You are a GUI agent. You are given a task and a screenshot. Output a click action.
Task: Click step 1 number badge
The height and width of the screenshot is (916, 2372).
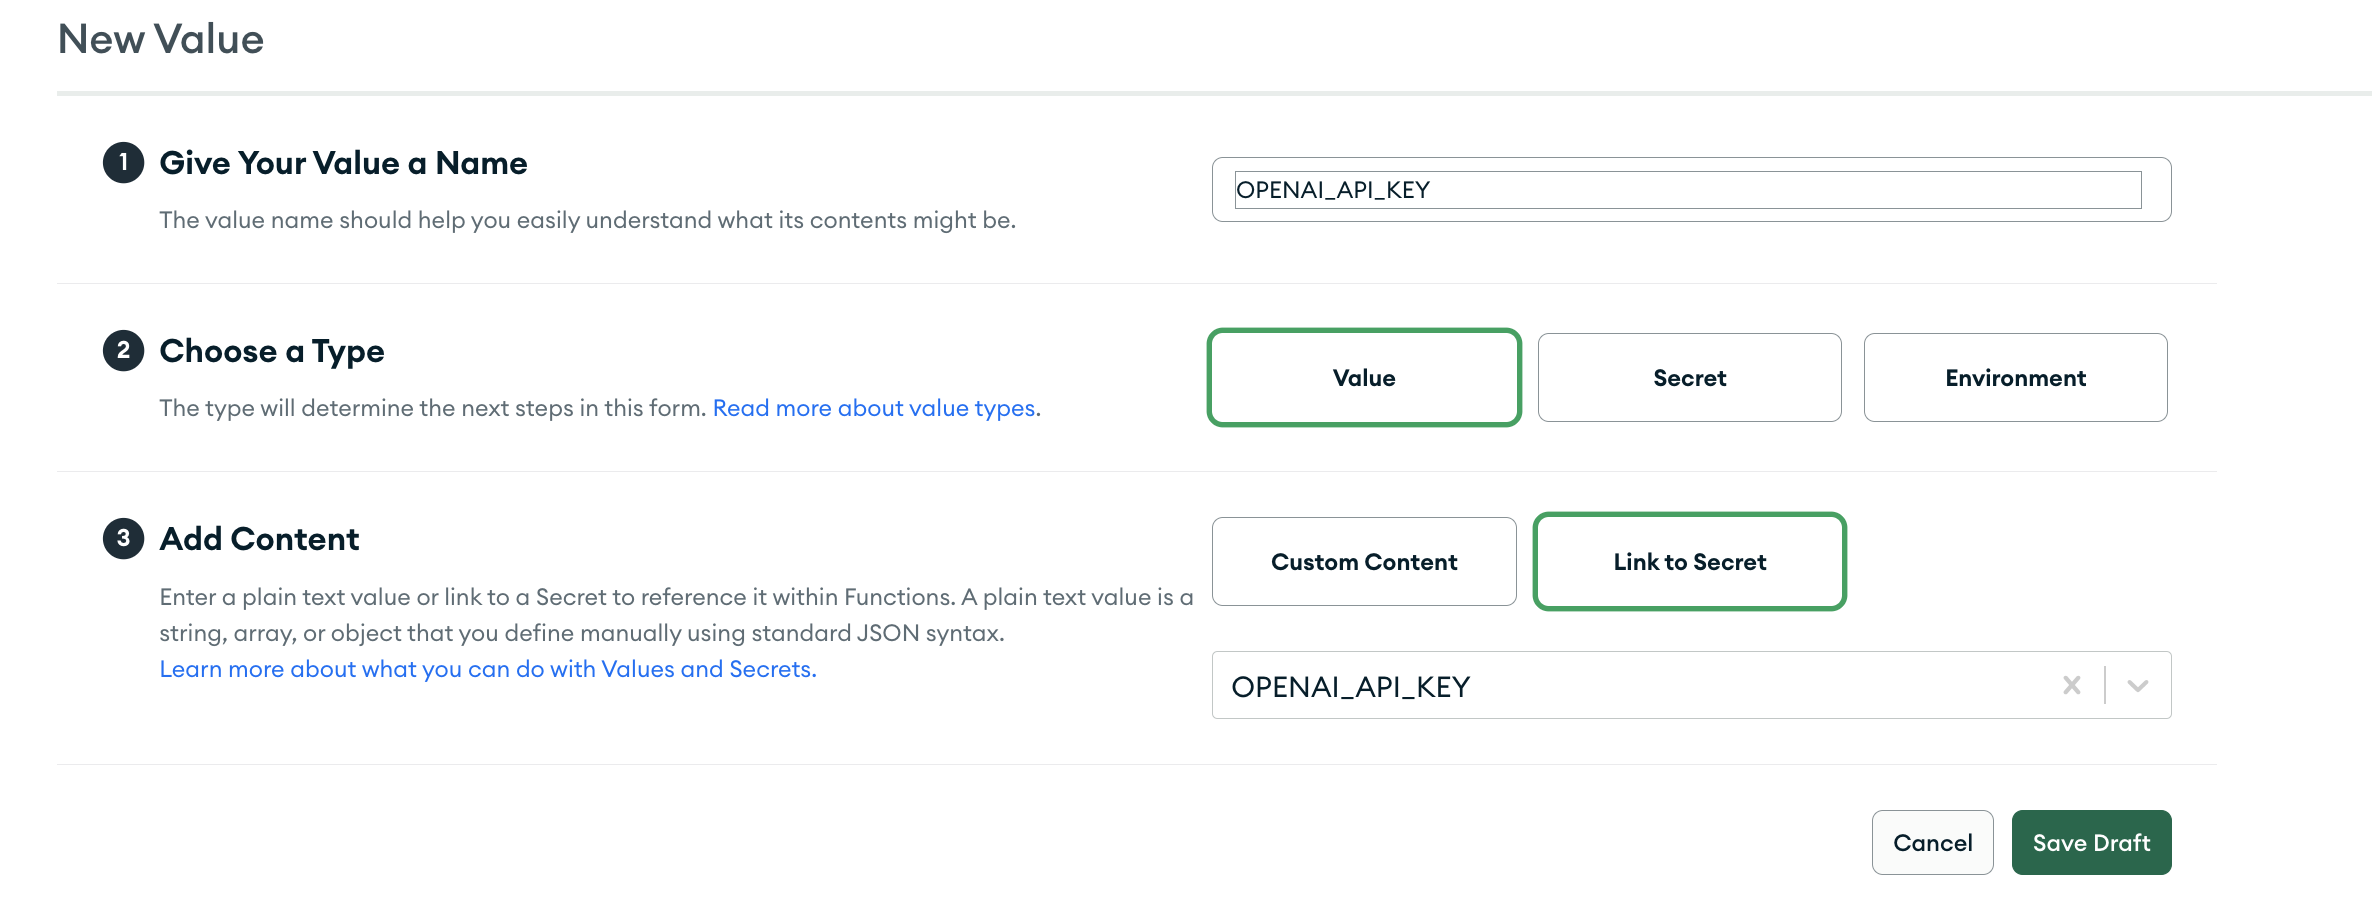click(123, 162)
